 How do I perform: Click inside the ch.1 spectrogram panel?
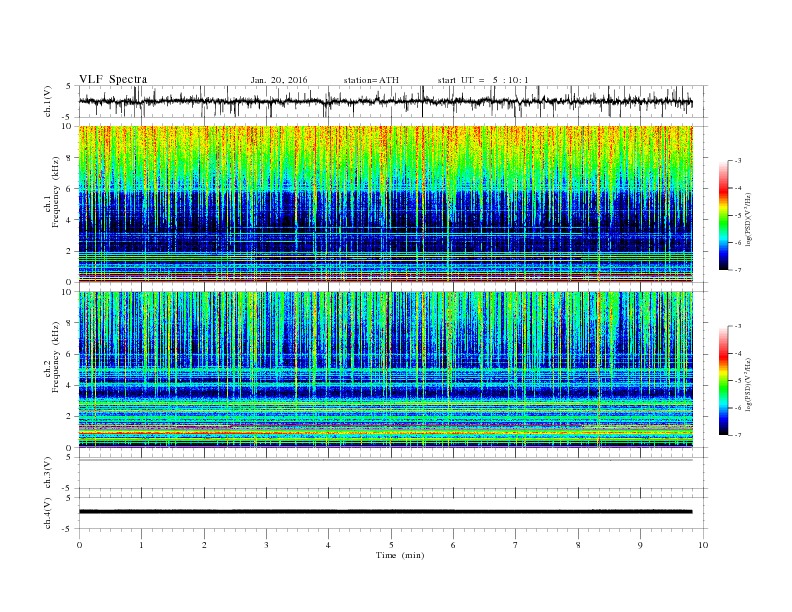(x=385, y=204)
